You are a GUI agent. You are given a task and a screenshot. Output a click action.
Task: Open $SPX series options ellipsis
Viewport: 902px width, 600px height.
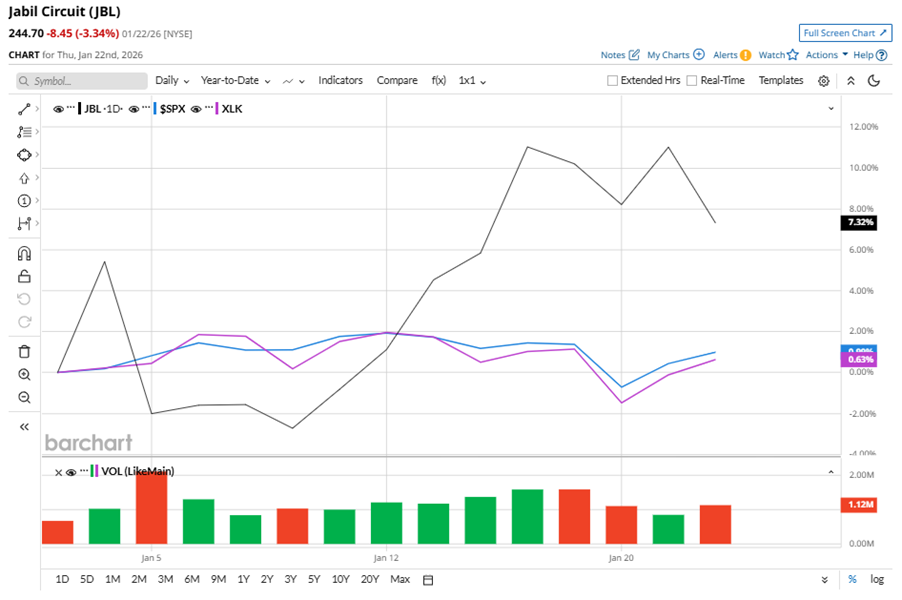pos(146,108)
